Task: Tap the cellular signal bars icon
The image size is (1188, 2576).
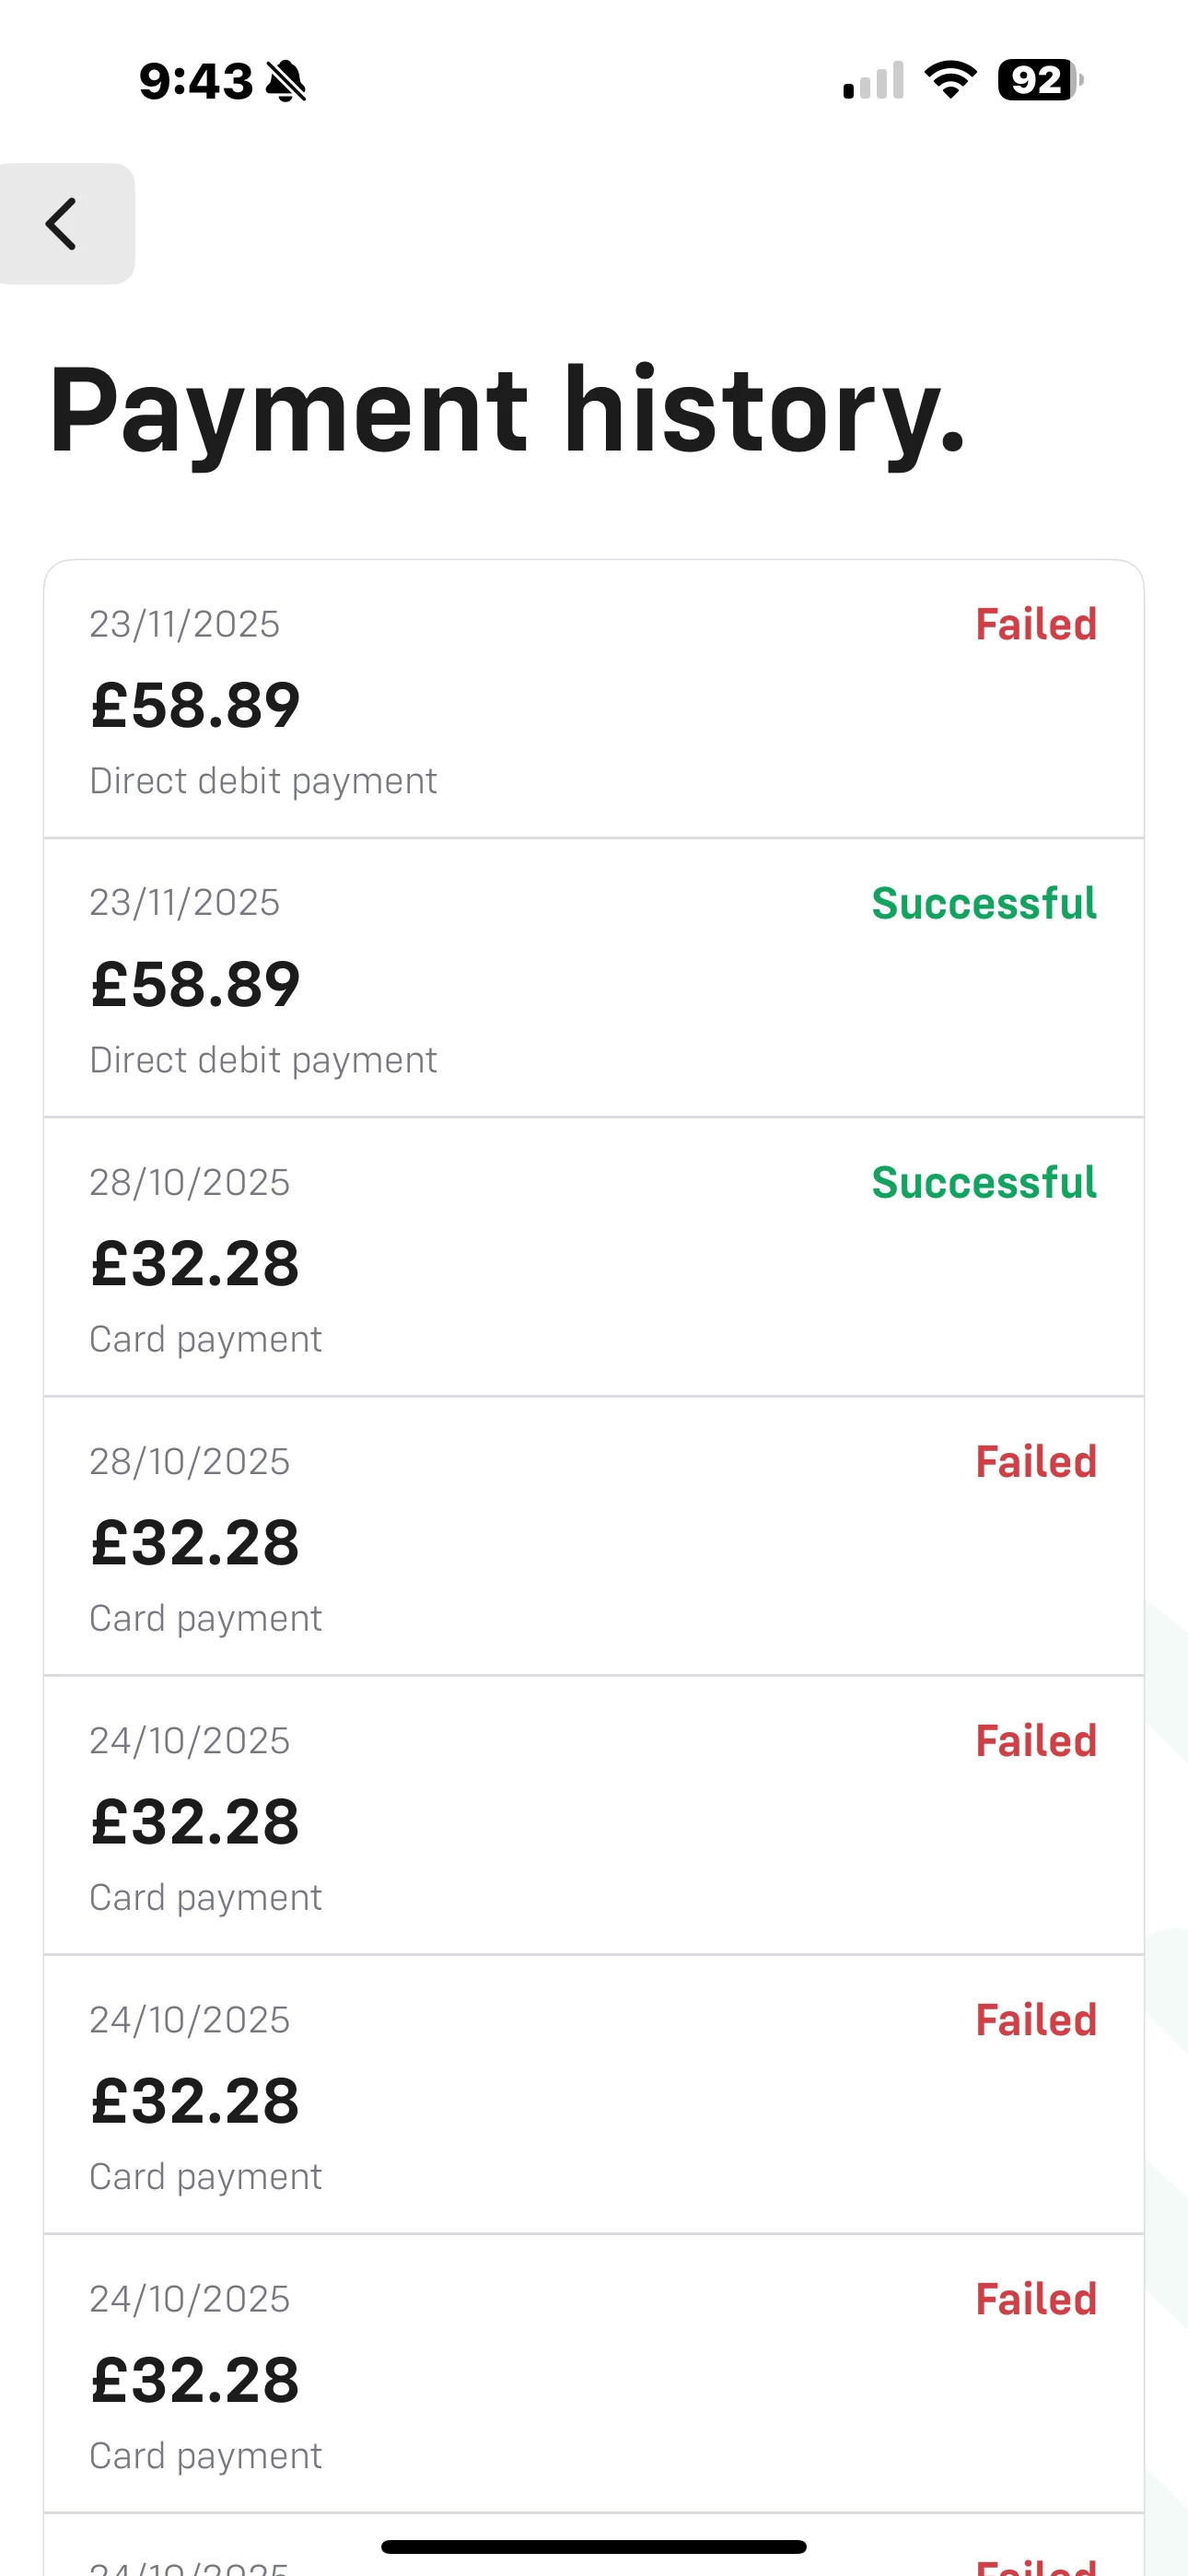Action: [873, 81]
